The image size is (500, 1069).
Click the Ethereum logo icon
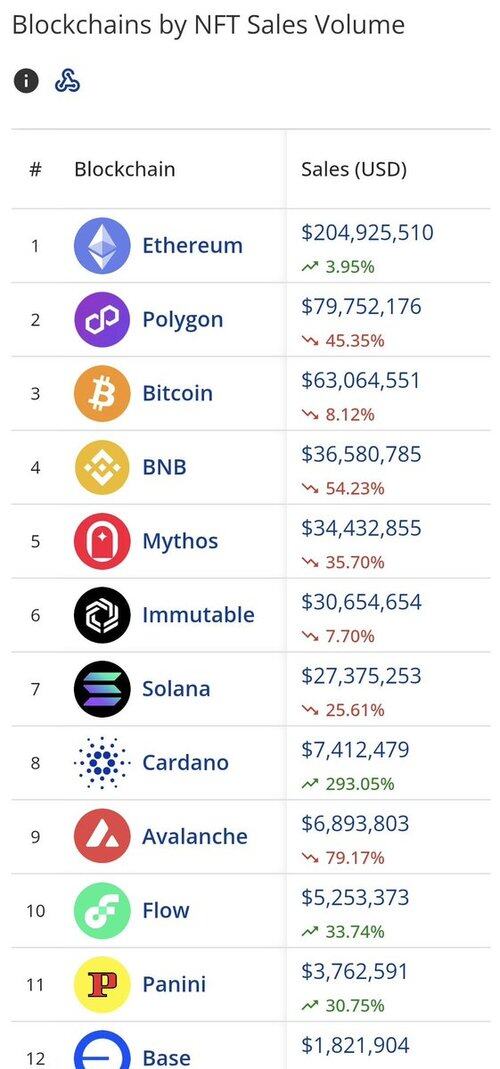tap(102, 245)
